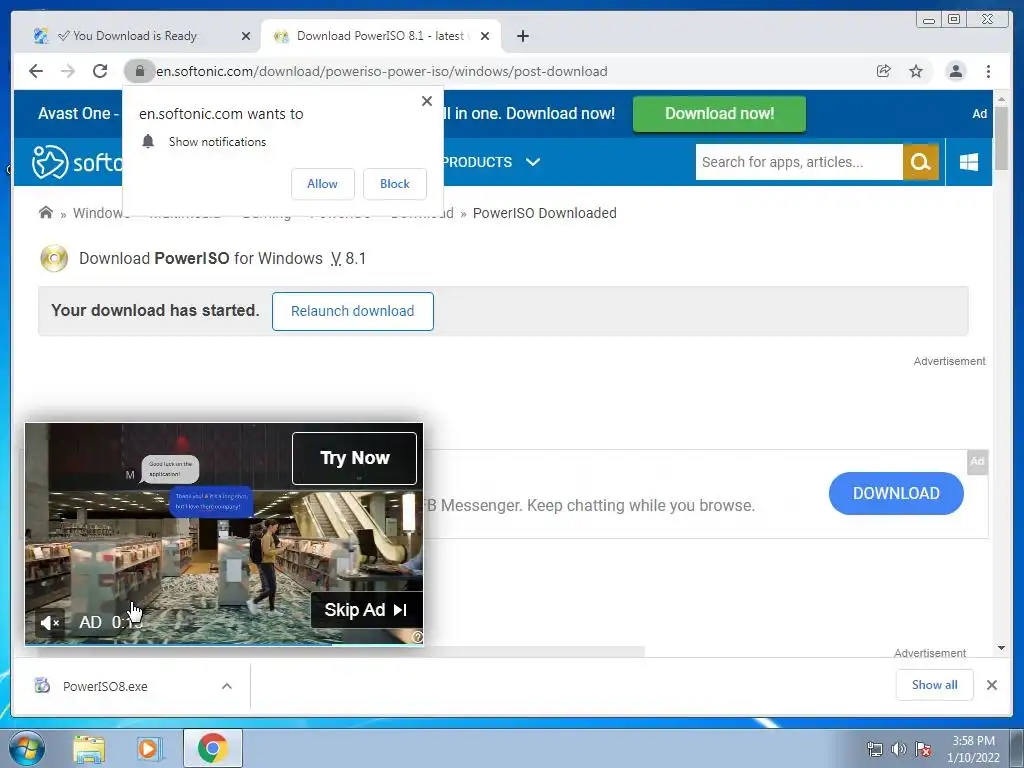Click the Softonic logo

pyautogui.click(x=76, y=162)
